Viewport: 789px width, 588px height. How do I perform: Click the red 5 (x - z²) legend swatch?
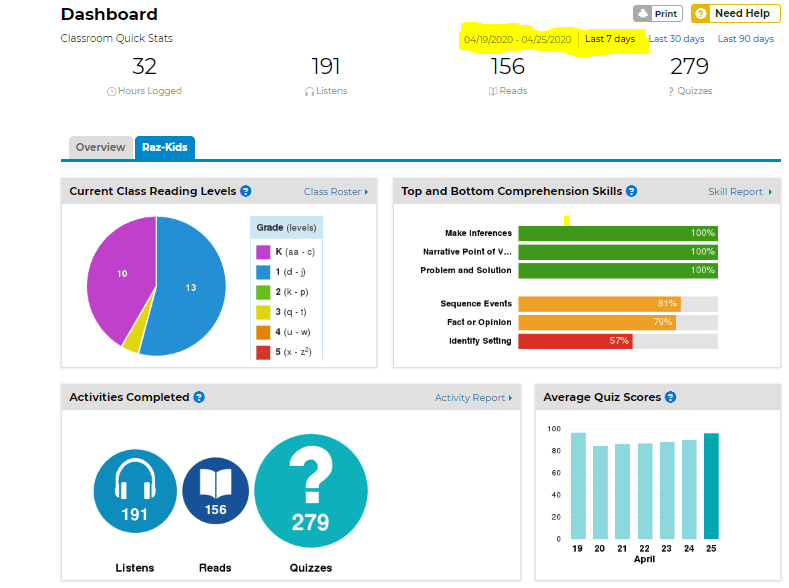point(263,353)
